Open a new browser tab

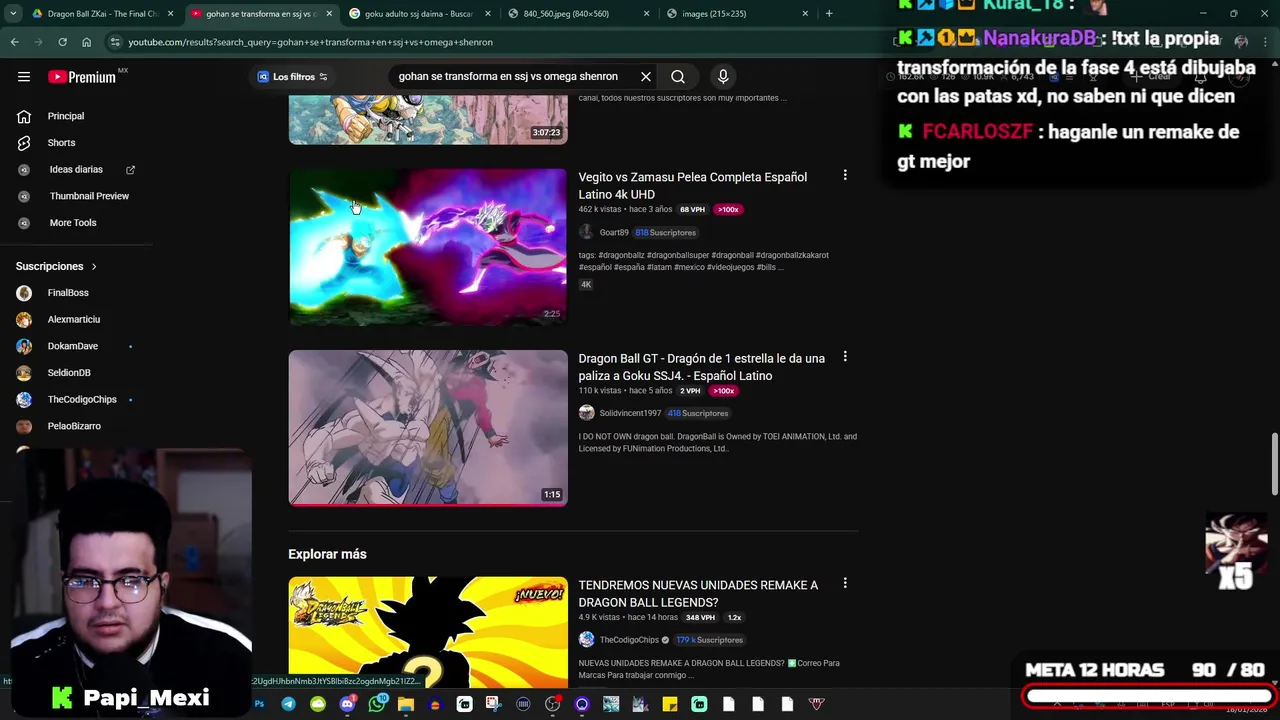click(x=829, y=14)
